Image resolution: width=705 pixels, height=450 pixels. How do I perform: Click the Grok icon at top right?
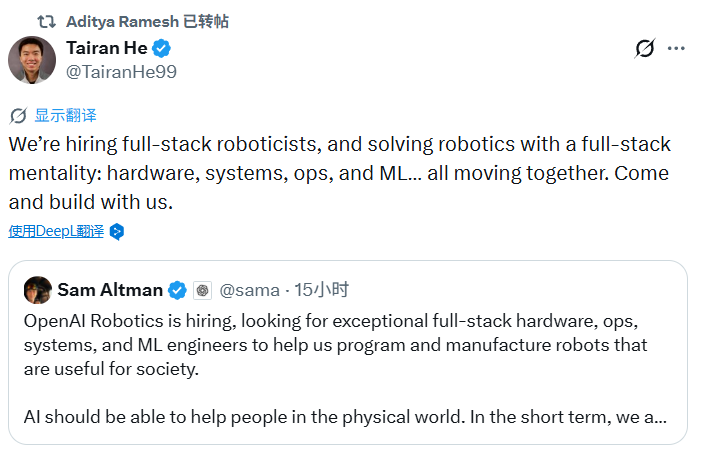[x=645, y=48]
